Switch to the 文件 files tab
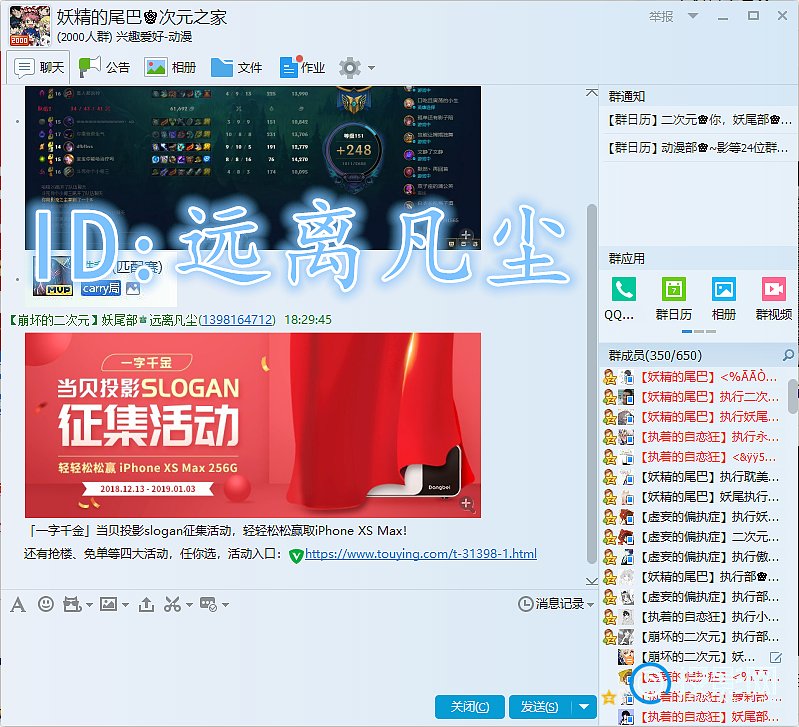This screenshot has height=727, width=799. pyautogui.click(x=237, y=67)
